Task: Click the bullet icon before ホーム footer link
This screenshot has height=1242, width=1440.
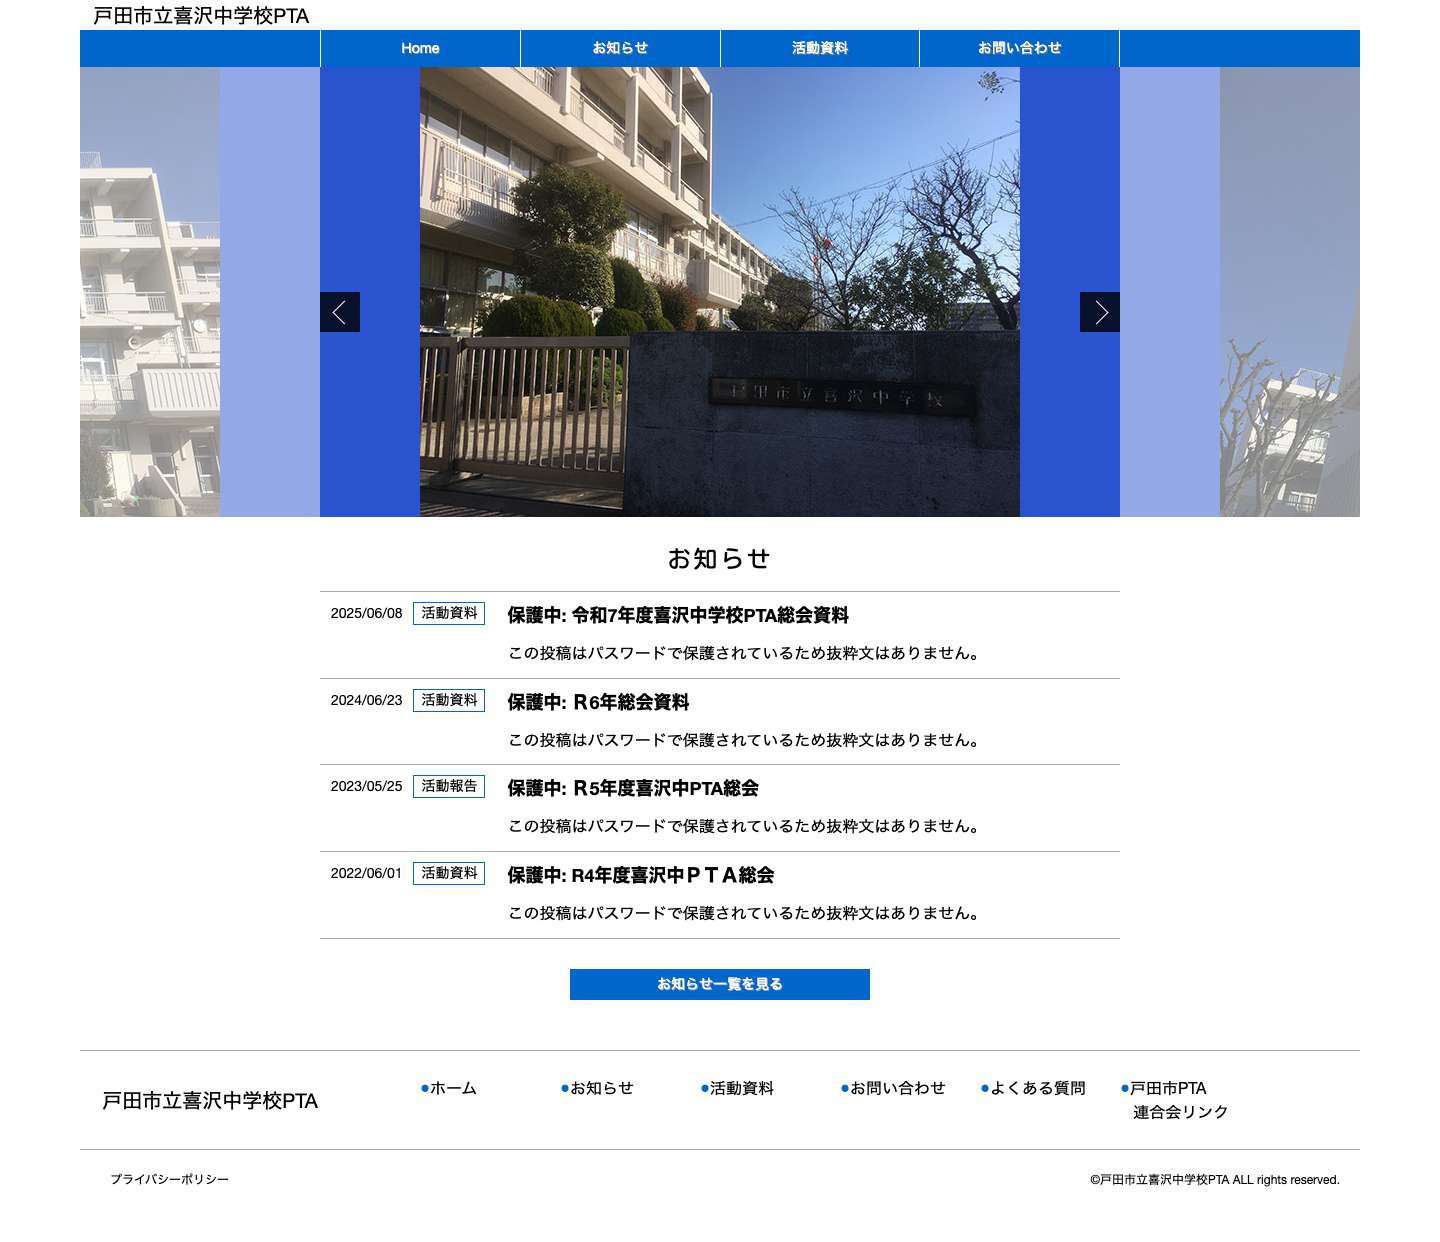Action: click(424, 1089)
